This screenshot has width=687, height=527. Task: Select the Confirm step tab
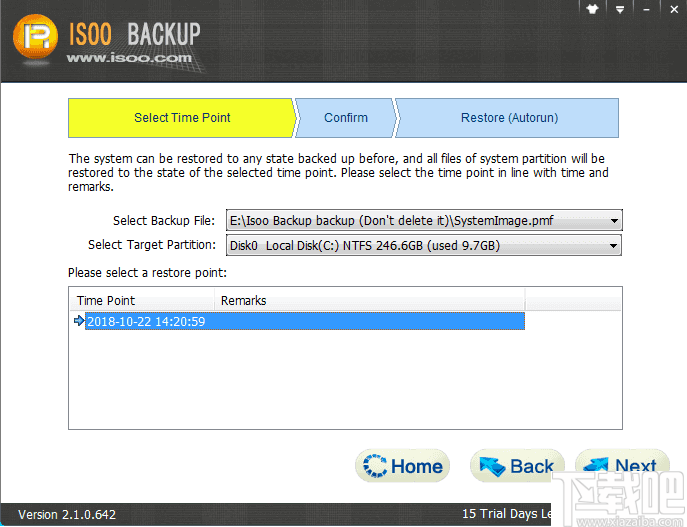346,118
